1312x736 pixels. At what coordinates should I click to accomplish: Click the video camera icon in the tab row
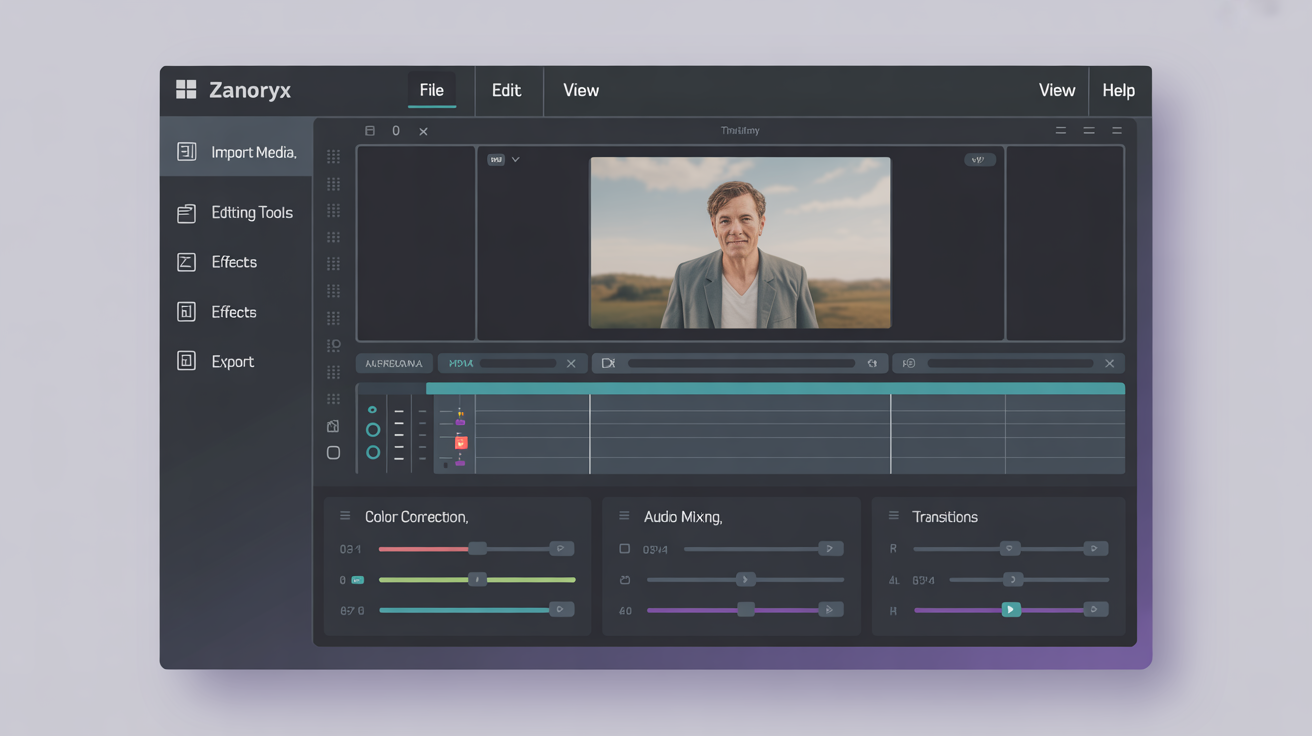(608, 363)
